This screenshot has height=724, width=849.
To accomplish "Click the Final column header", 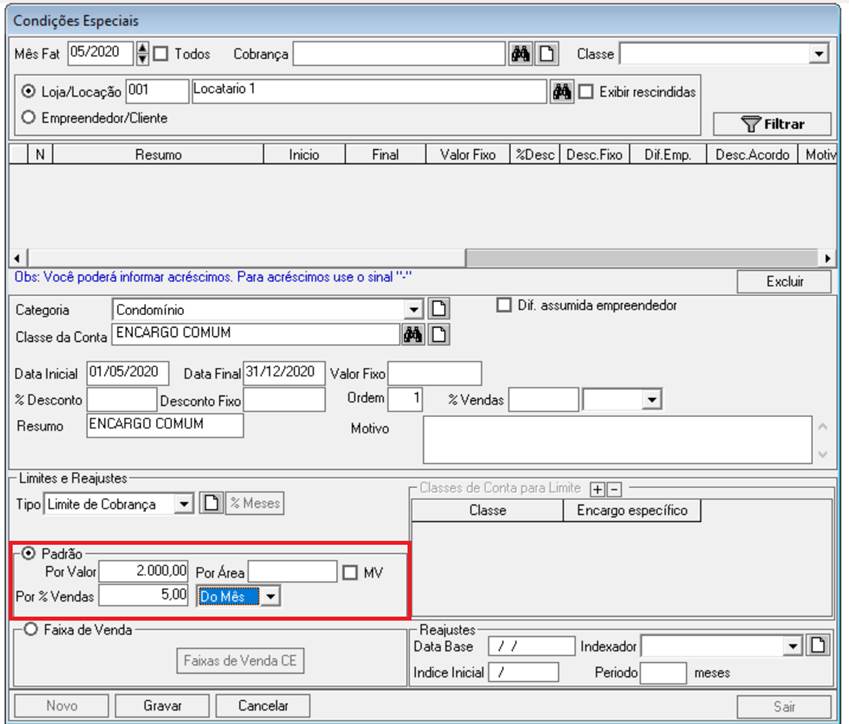I will pyautogui.click(x=386, y=155).
